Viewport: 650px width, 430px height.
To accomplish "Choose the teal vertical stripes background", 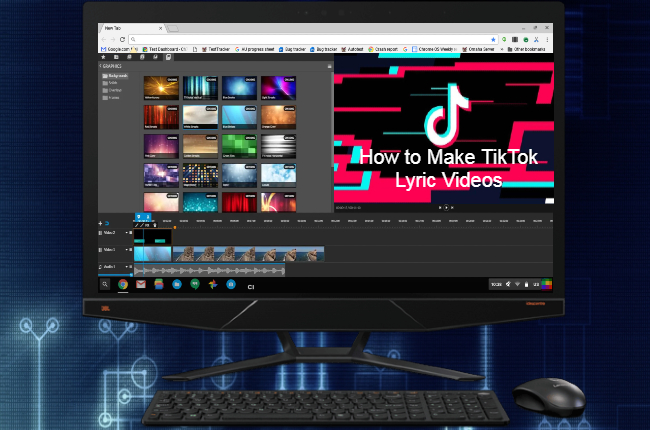I will point(200,88).
